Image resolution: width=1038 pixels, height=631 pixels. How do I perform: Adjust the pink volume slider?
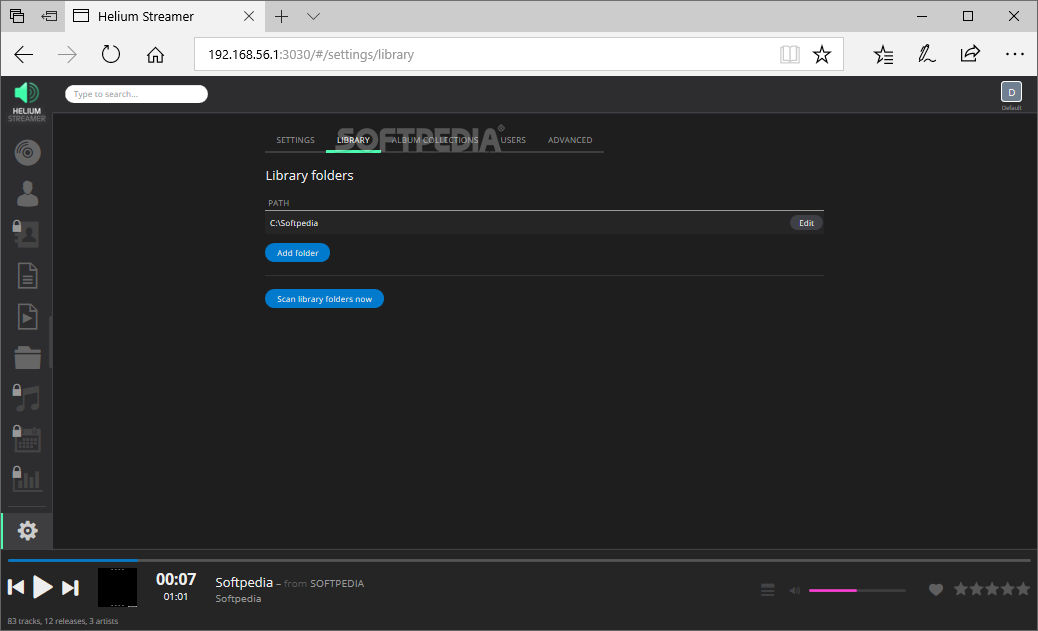pyautogui.click(x=857, y=590)
